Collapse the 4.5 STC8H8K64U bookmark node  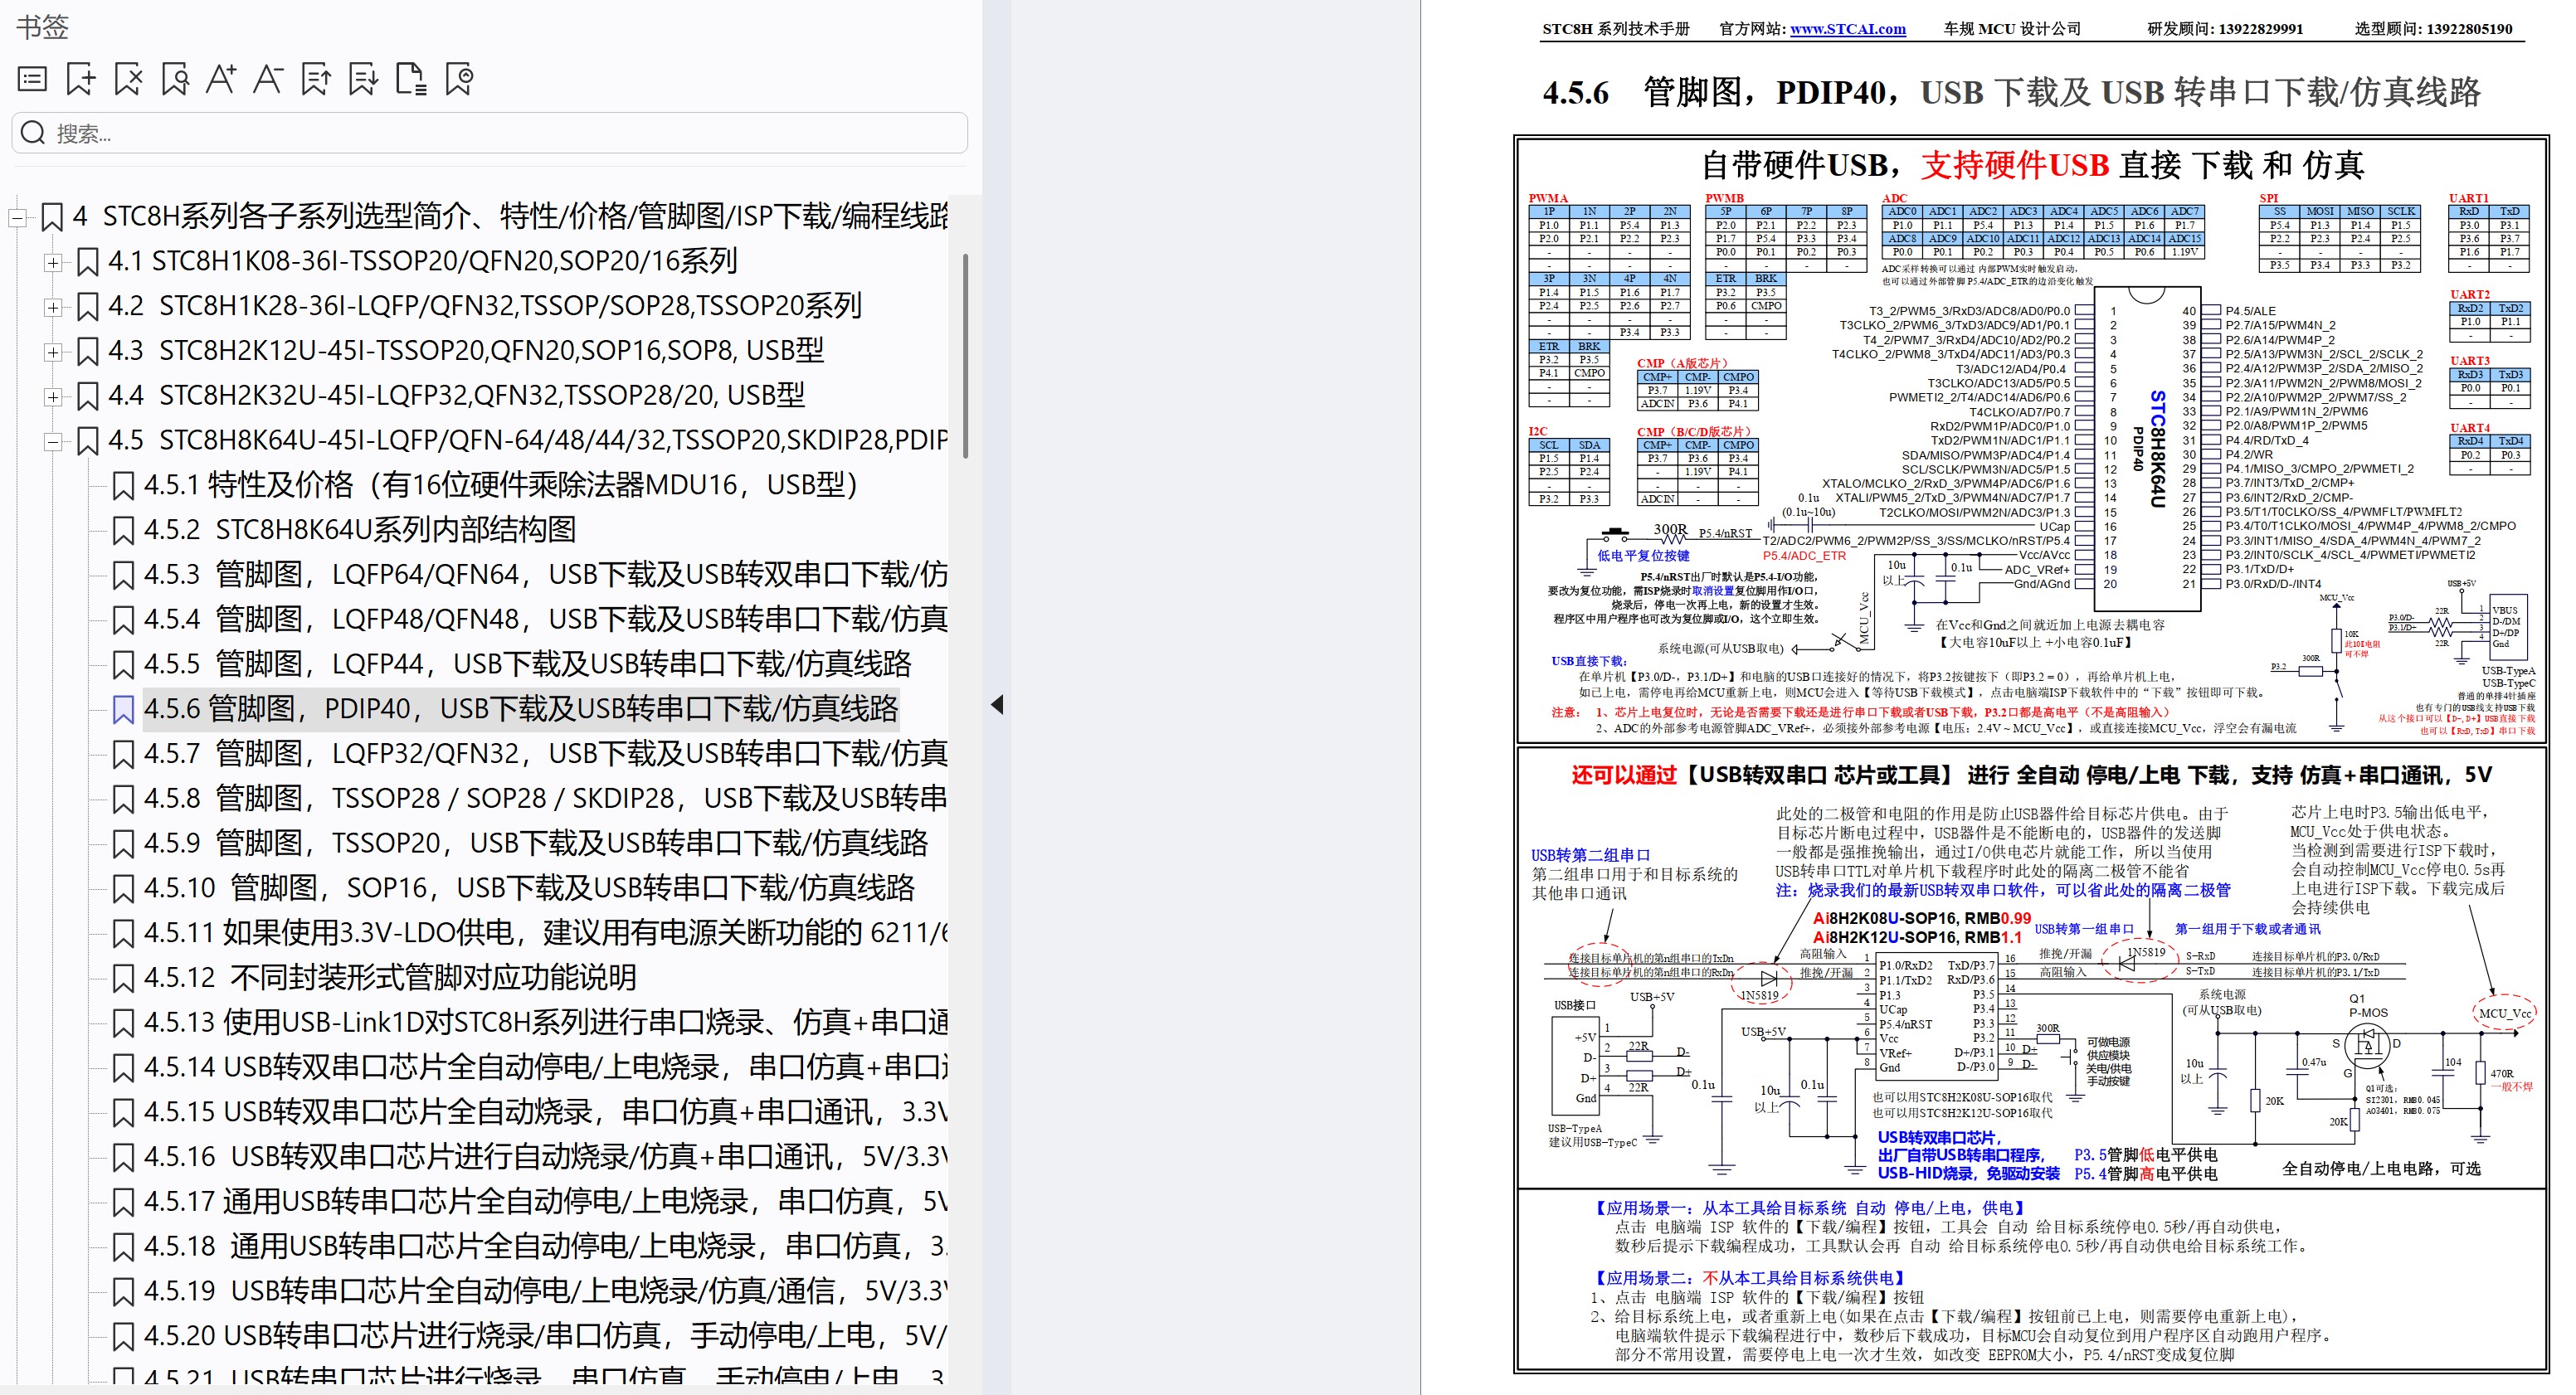53,441
